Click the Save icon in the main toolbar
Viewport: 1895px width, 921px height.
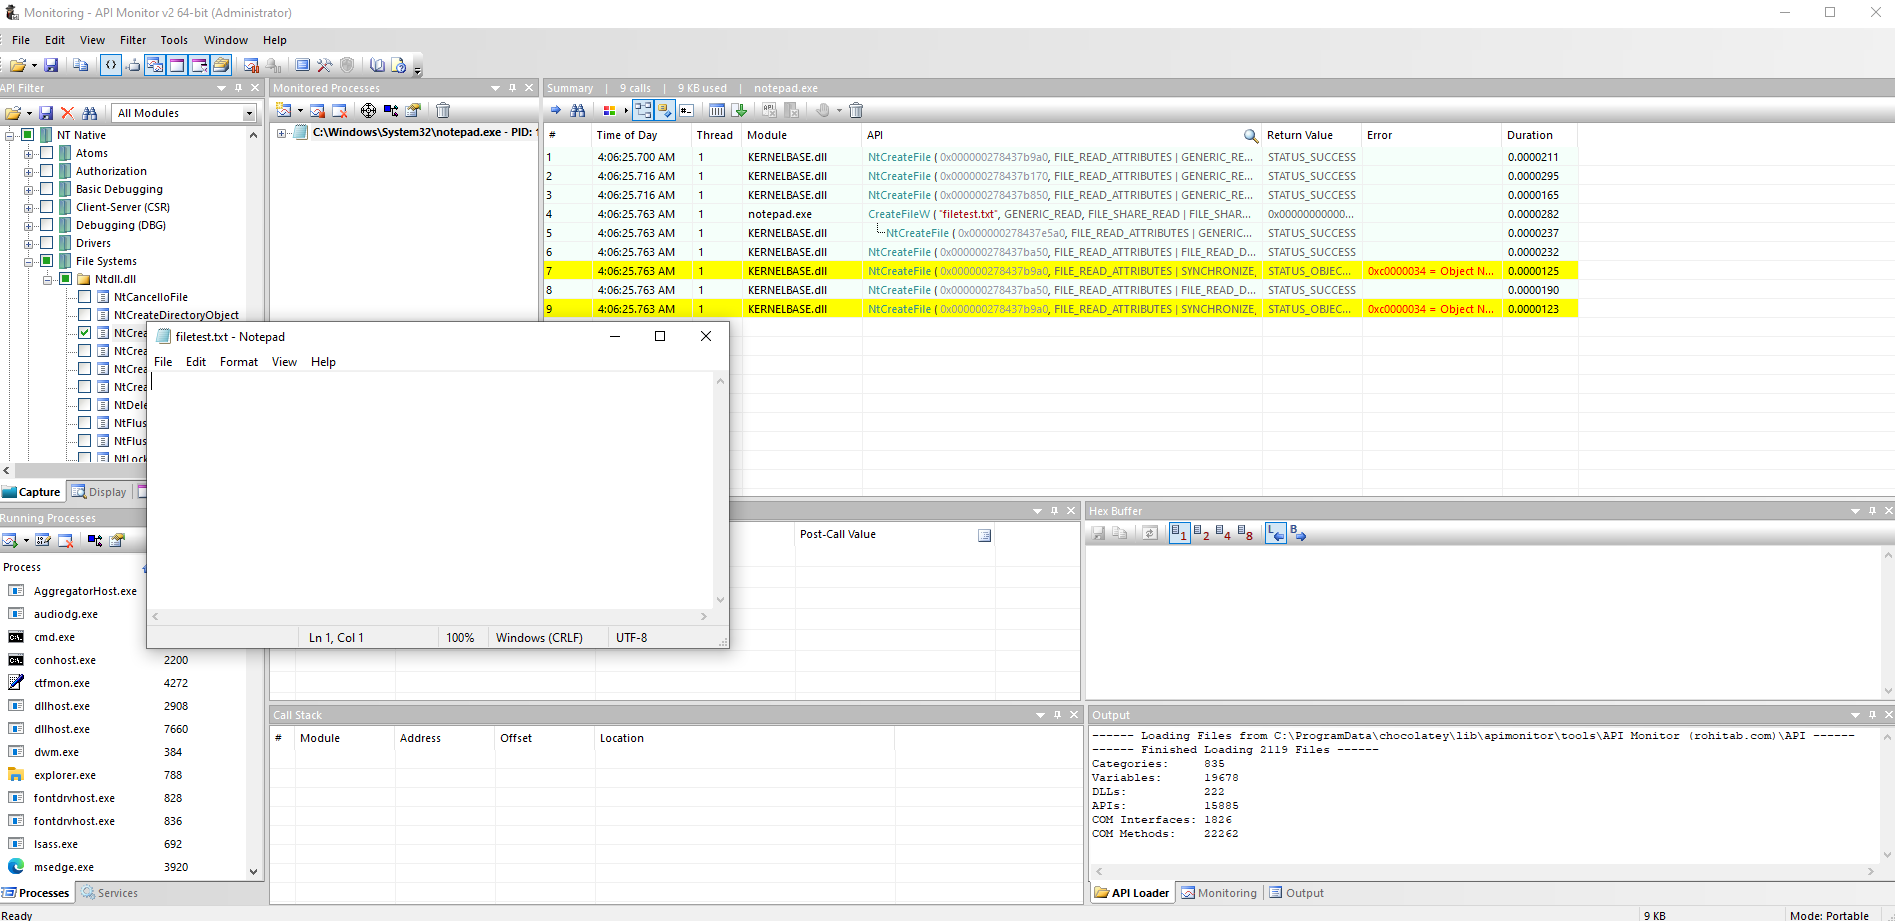(x=51, y=65)
